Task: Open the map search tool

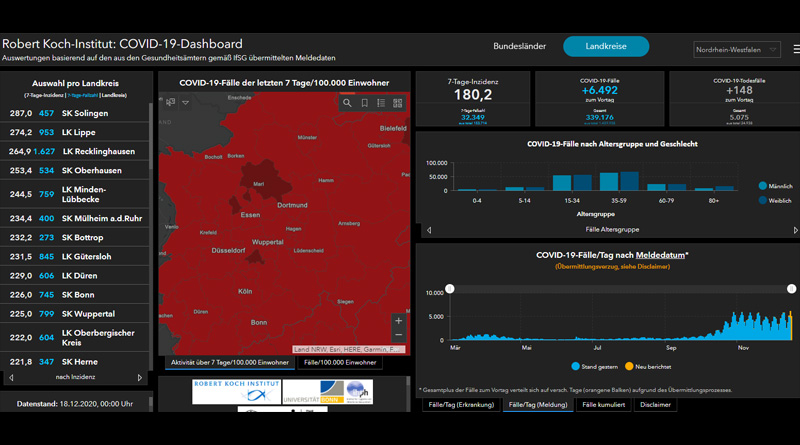Action: [347, 103]
